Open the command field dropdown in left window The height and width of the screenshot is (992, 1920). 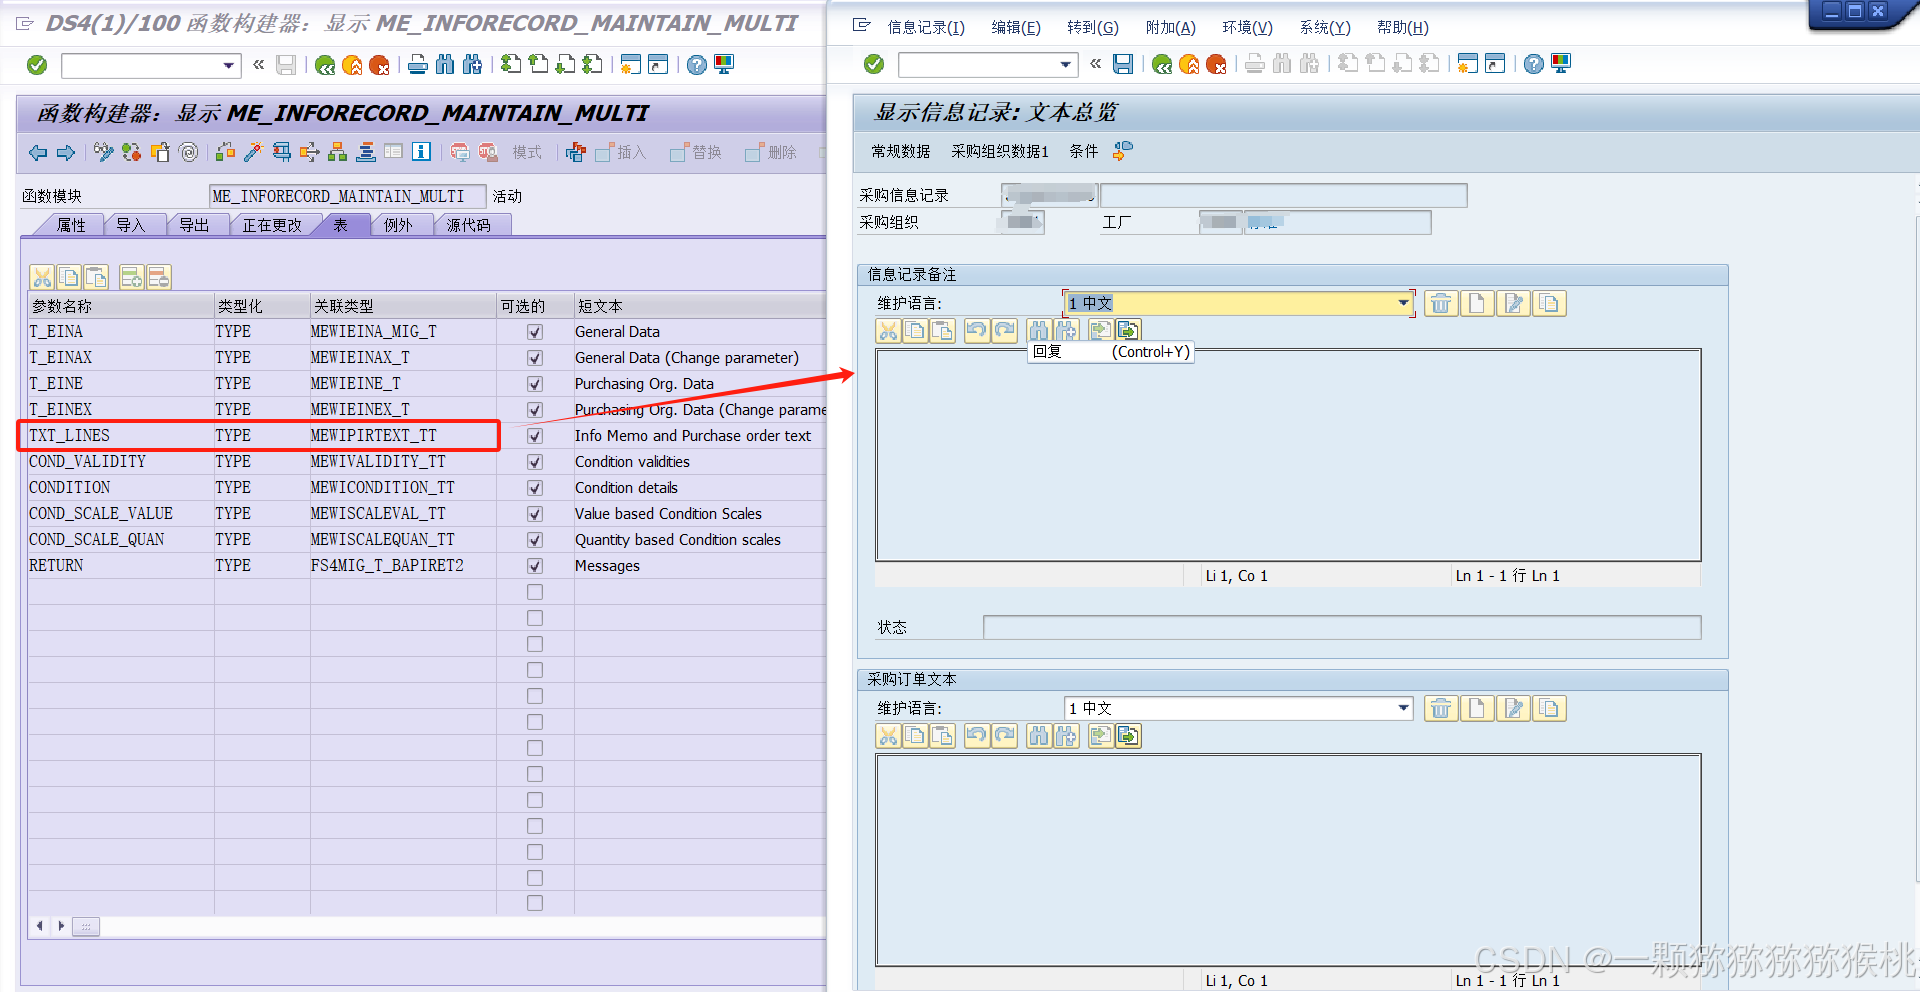(x=229, y=64)
